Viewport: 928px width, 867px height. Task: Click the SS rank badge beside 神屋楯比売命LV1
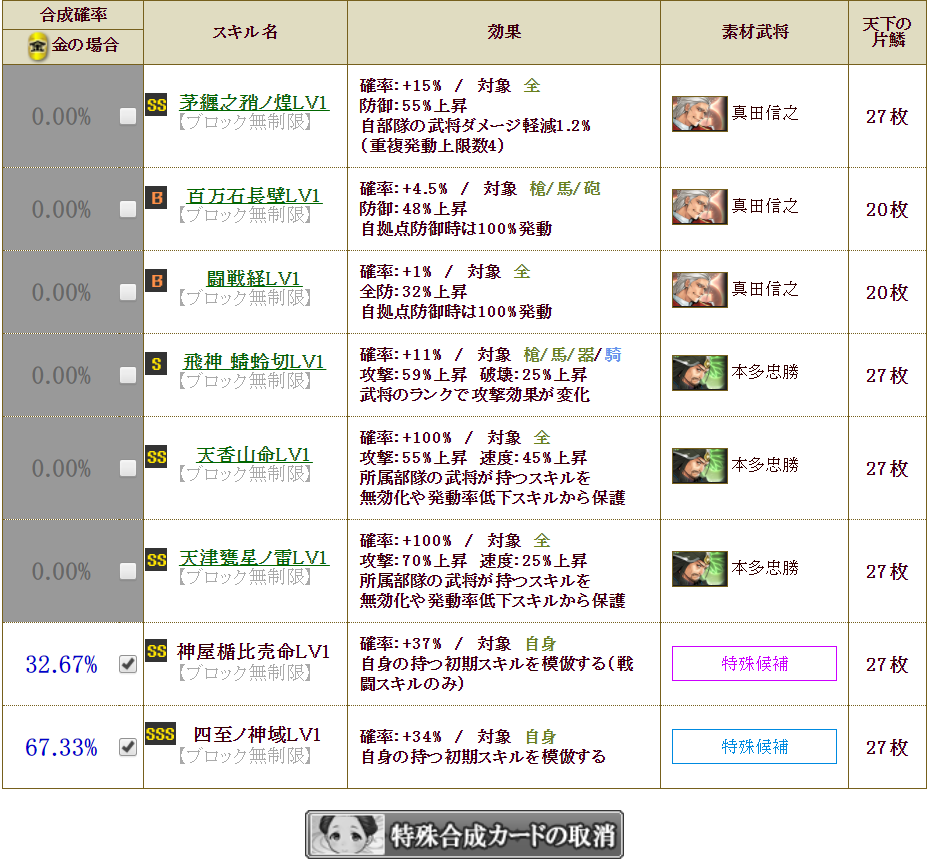pyautogui.click(x=156, y=652)
